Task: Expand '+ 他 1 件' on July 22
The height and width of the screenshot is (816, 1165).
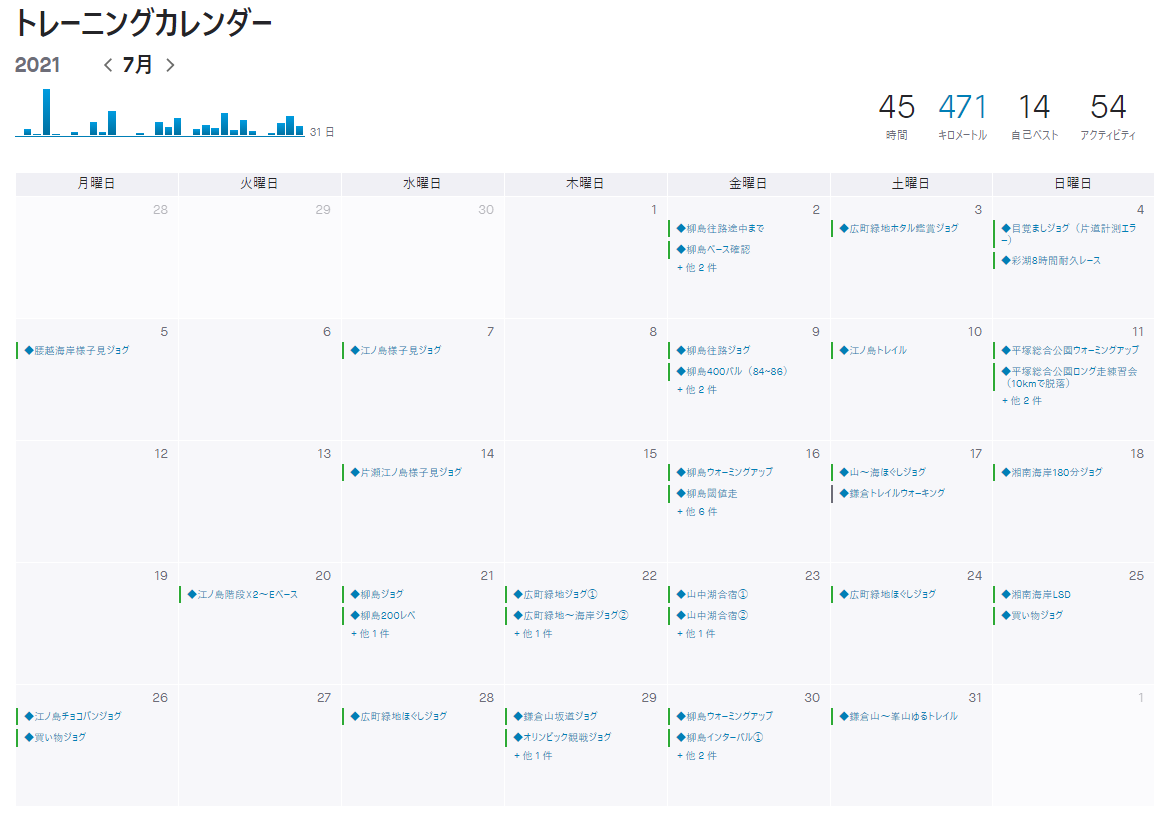Action: point(533,634)
